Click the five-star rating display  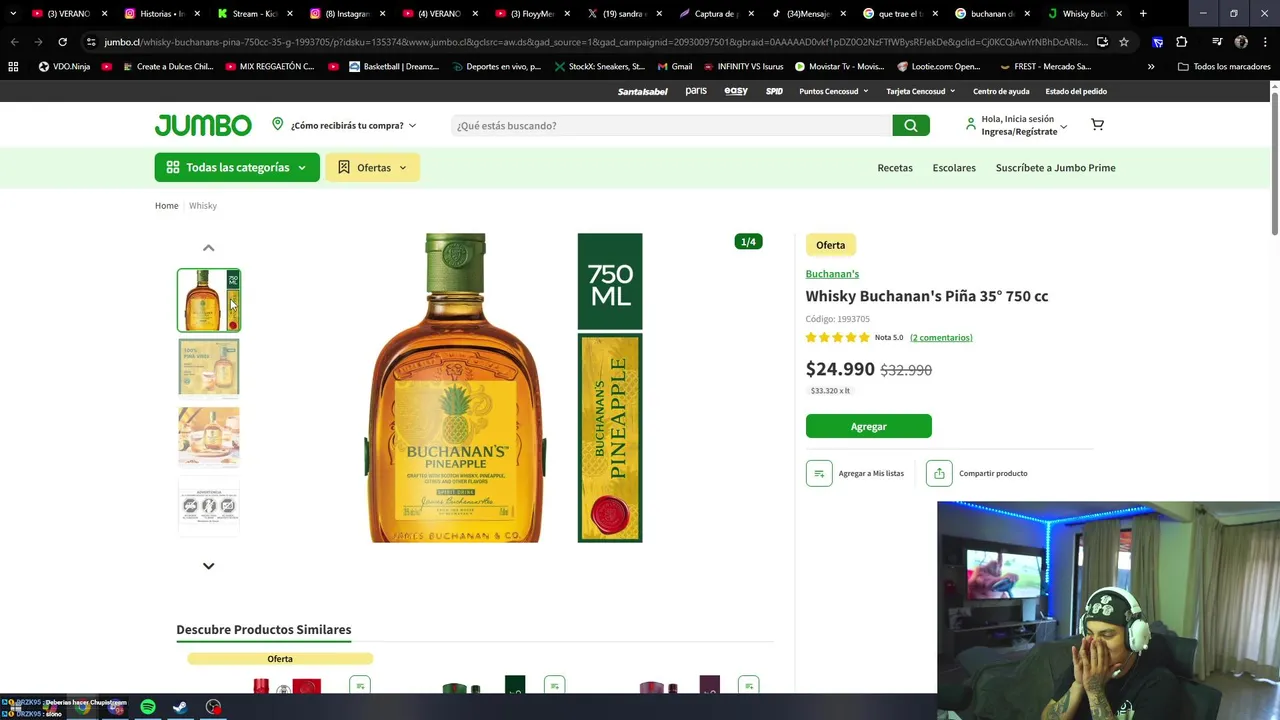(838, 337)
